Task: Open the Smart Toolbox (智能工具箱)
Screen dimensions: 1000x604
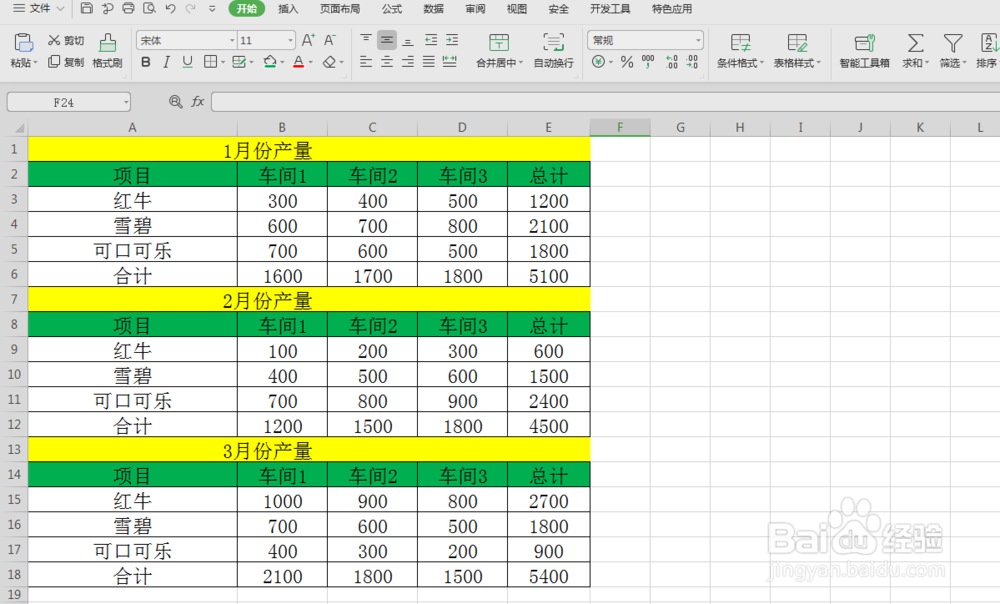Action: click(x=864, y=51)
